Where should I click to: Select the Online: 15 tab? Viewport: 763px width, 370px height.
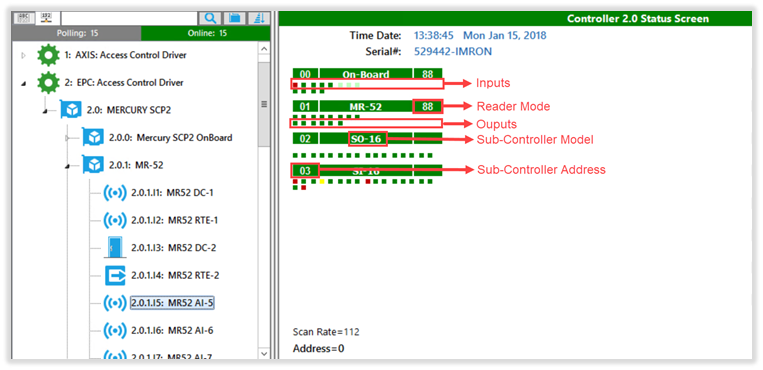coord(206,33)
